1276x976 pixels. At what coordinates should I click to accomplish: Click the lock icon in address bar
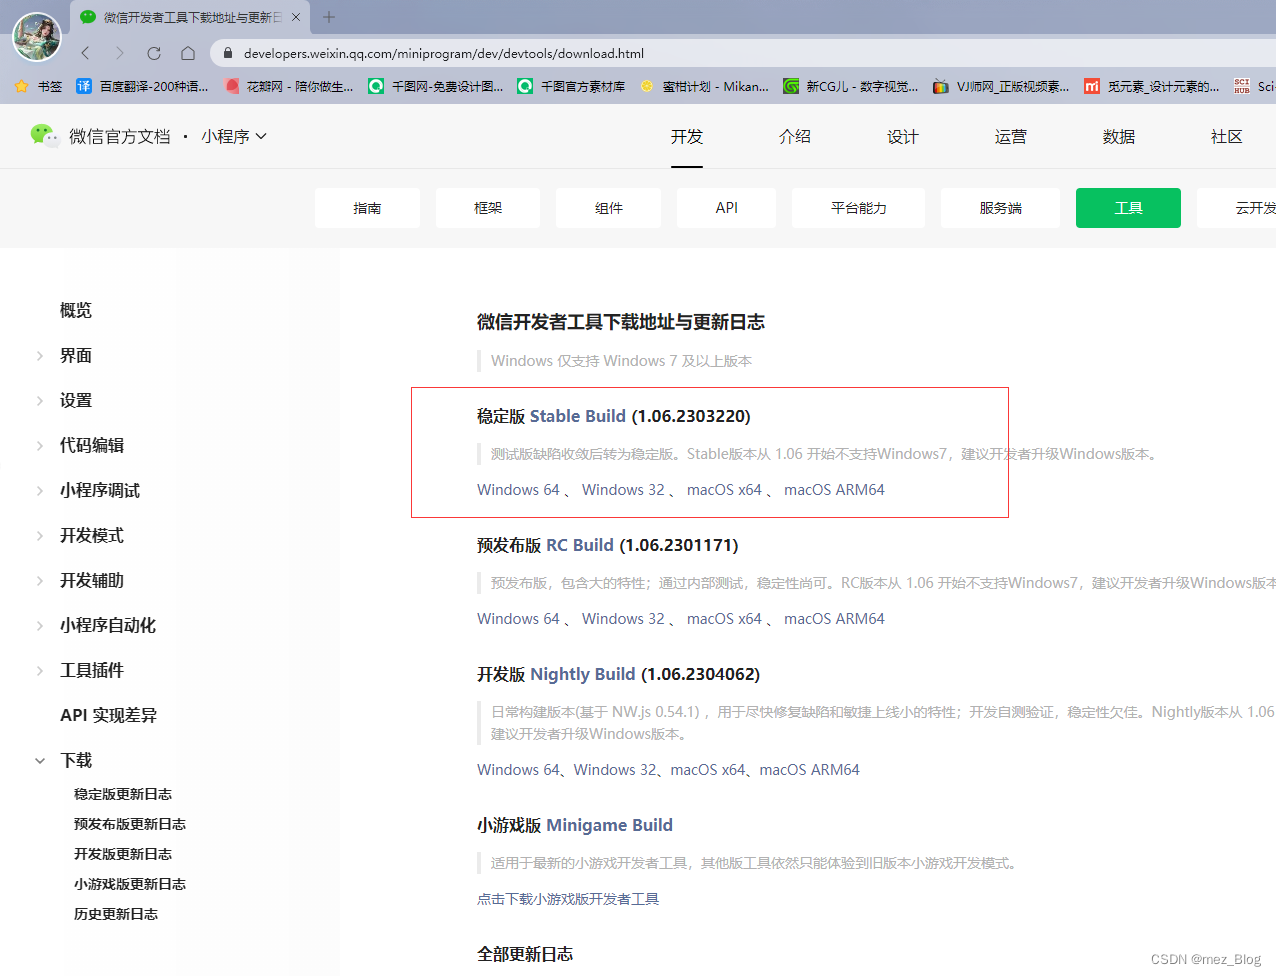228,53
